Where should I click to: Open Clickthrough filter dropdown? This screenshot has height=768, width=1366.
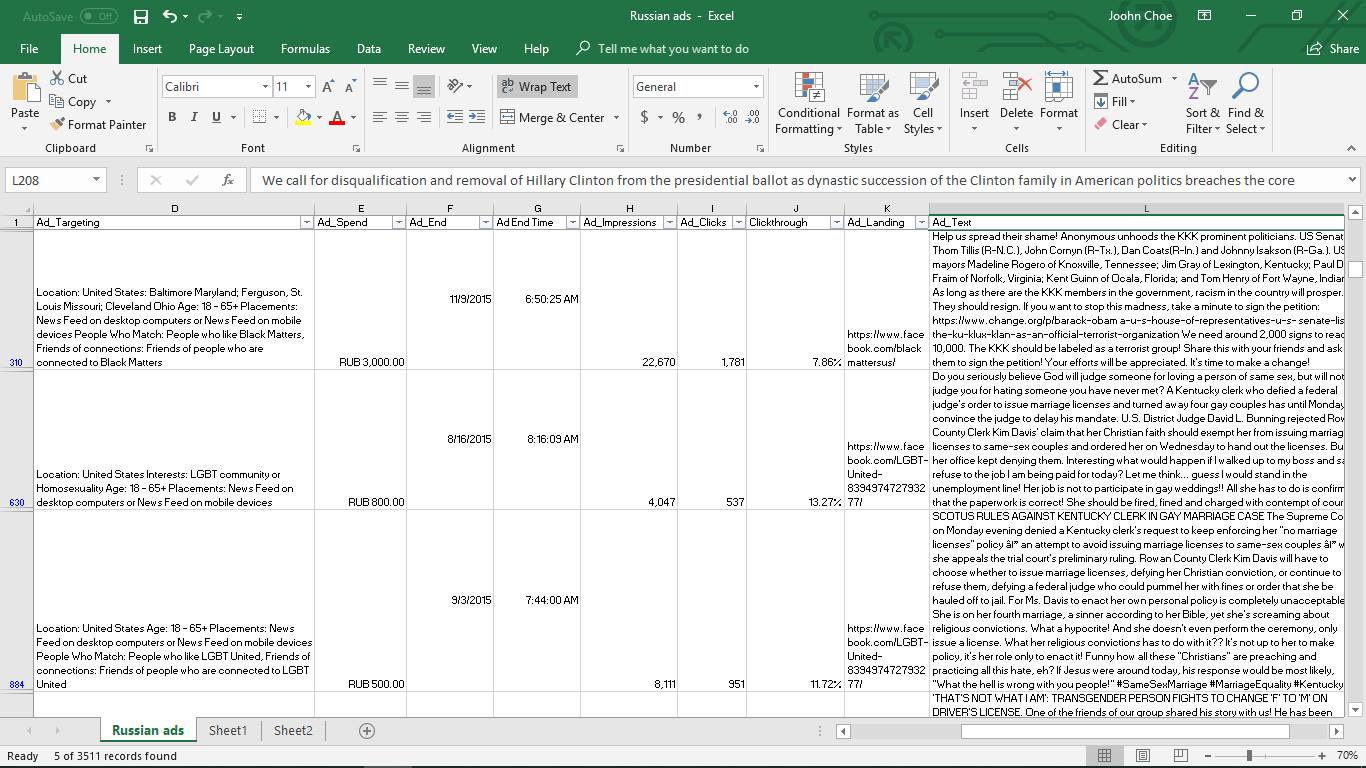836,223
